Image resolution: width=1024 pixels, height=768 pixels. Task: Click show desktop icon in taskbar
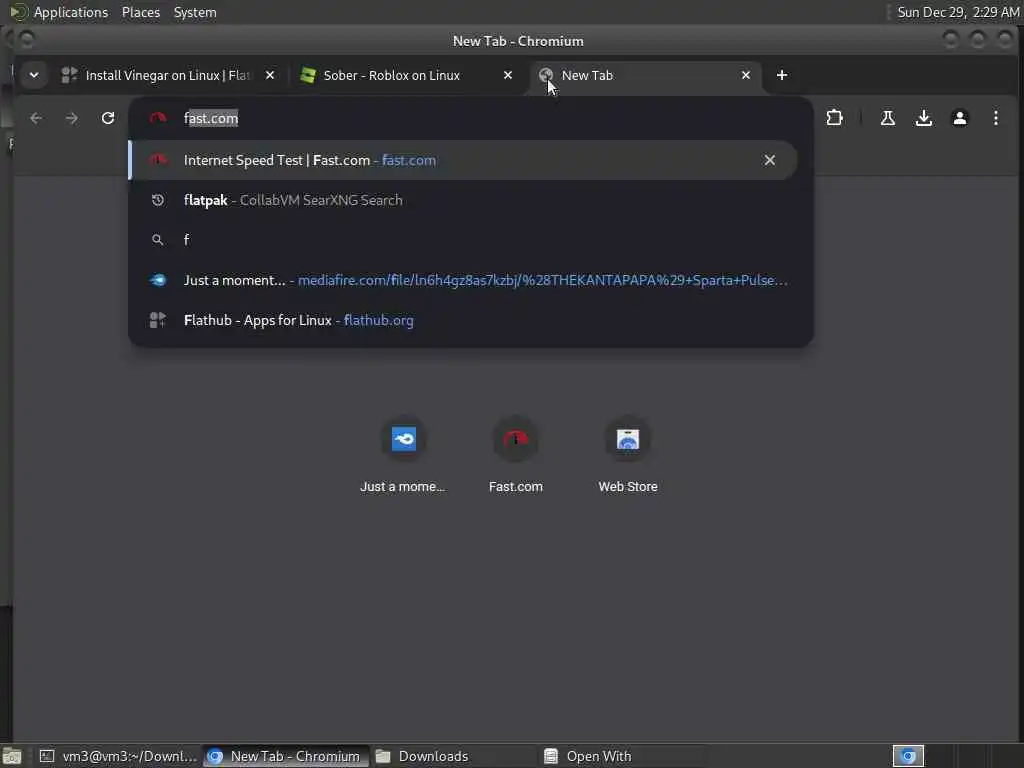[12, 756]
